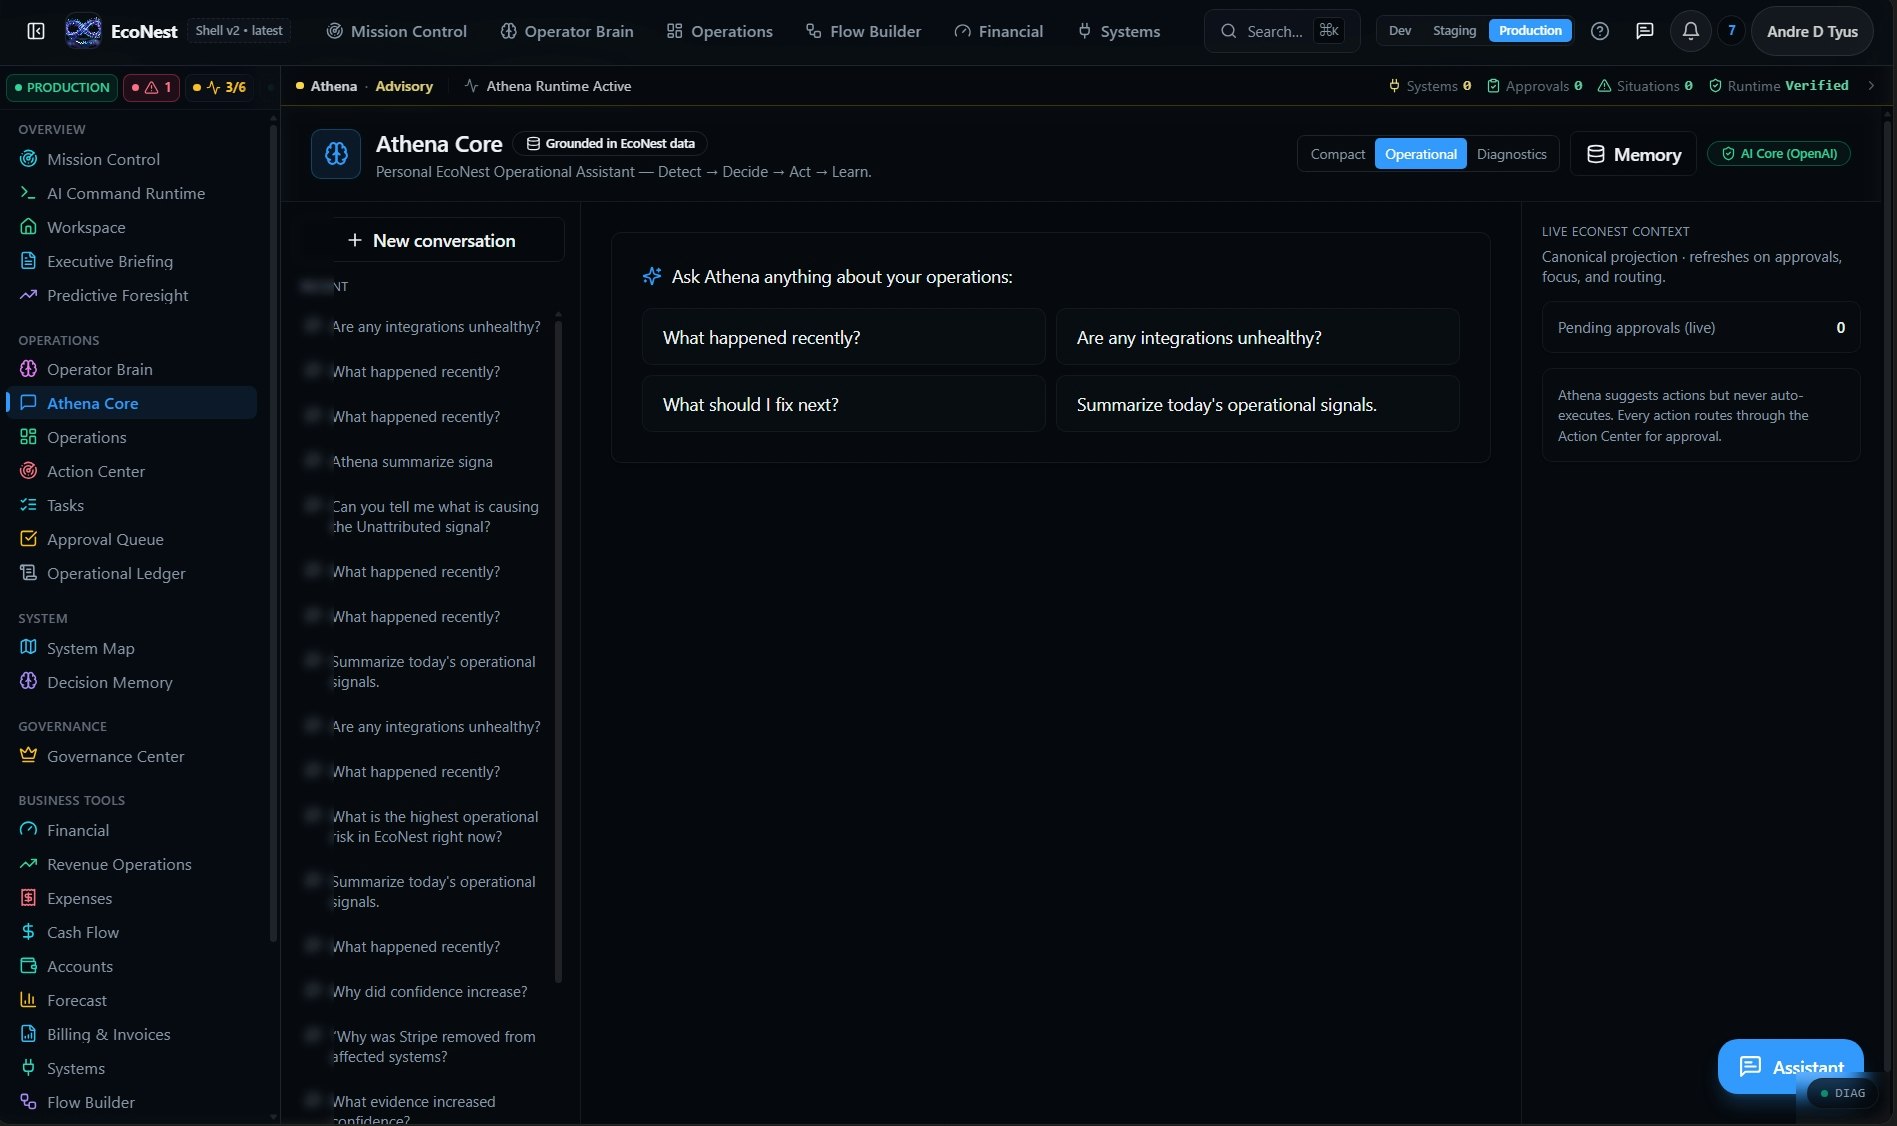Toggle the sidebar collapse icon
Image resolution: width=1897 pixels, height=1126 pixels.
[36, 31]
